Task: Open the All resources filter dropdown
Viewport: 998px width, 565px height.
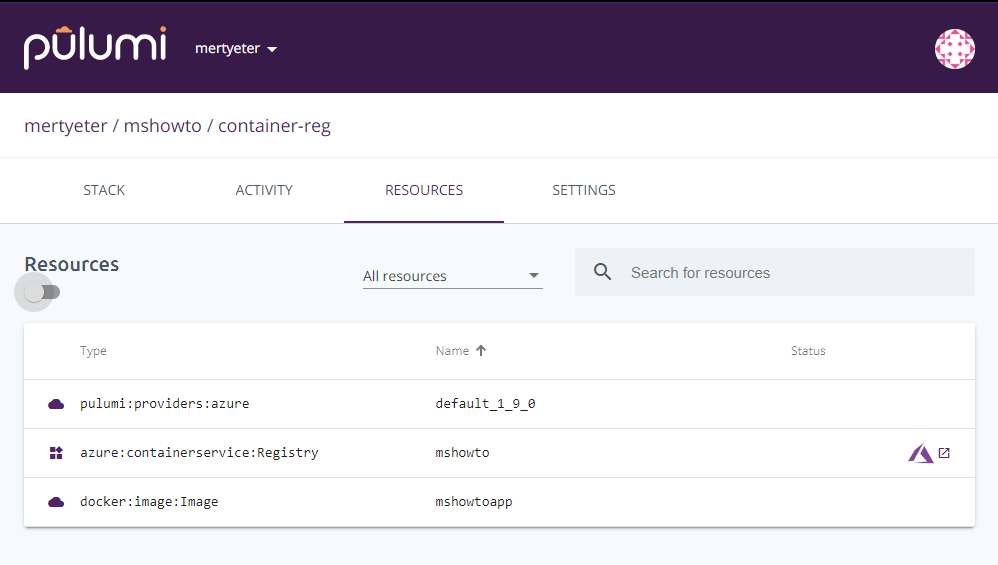Action: (x=453, y=276)
